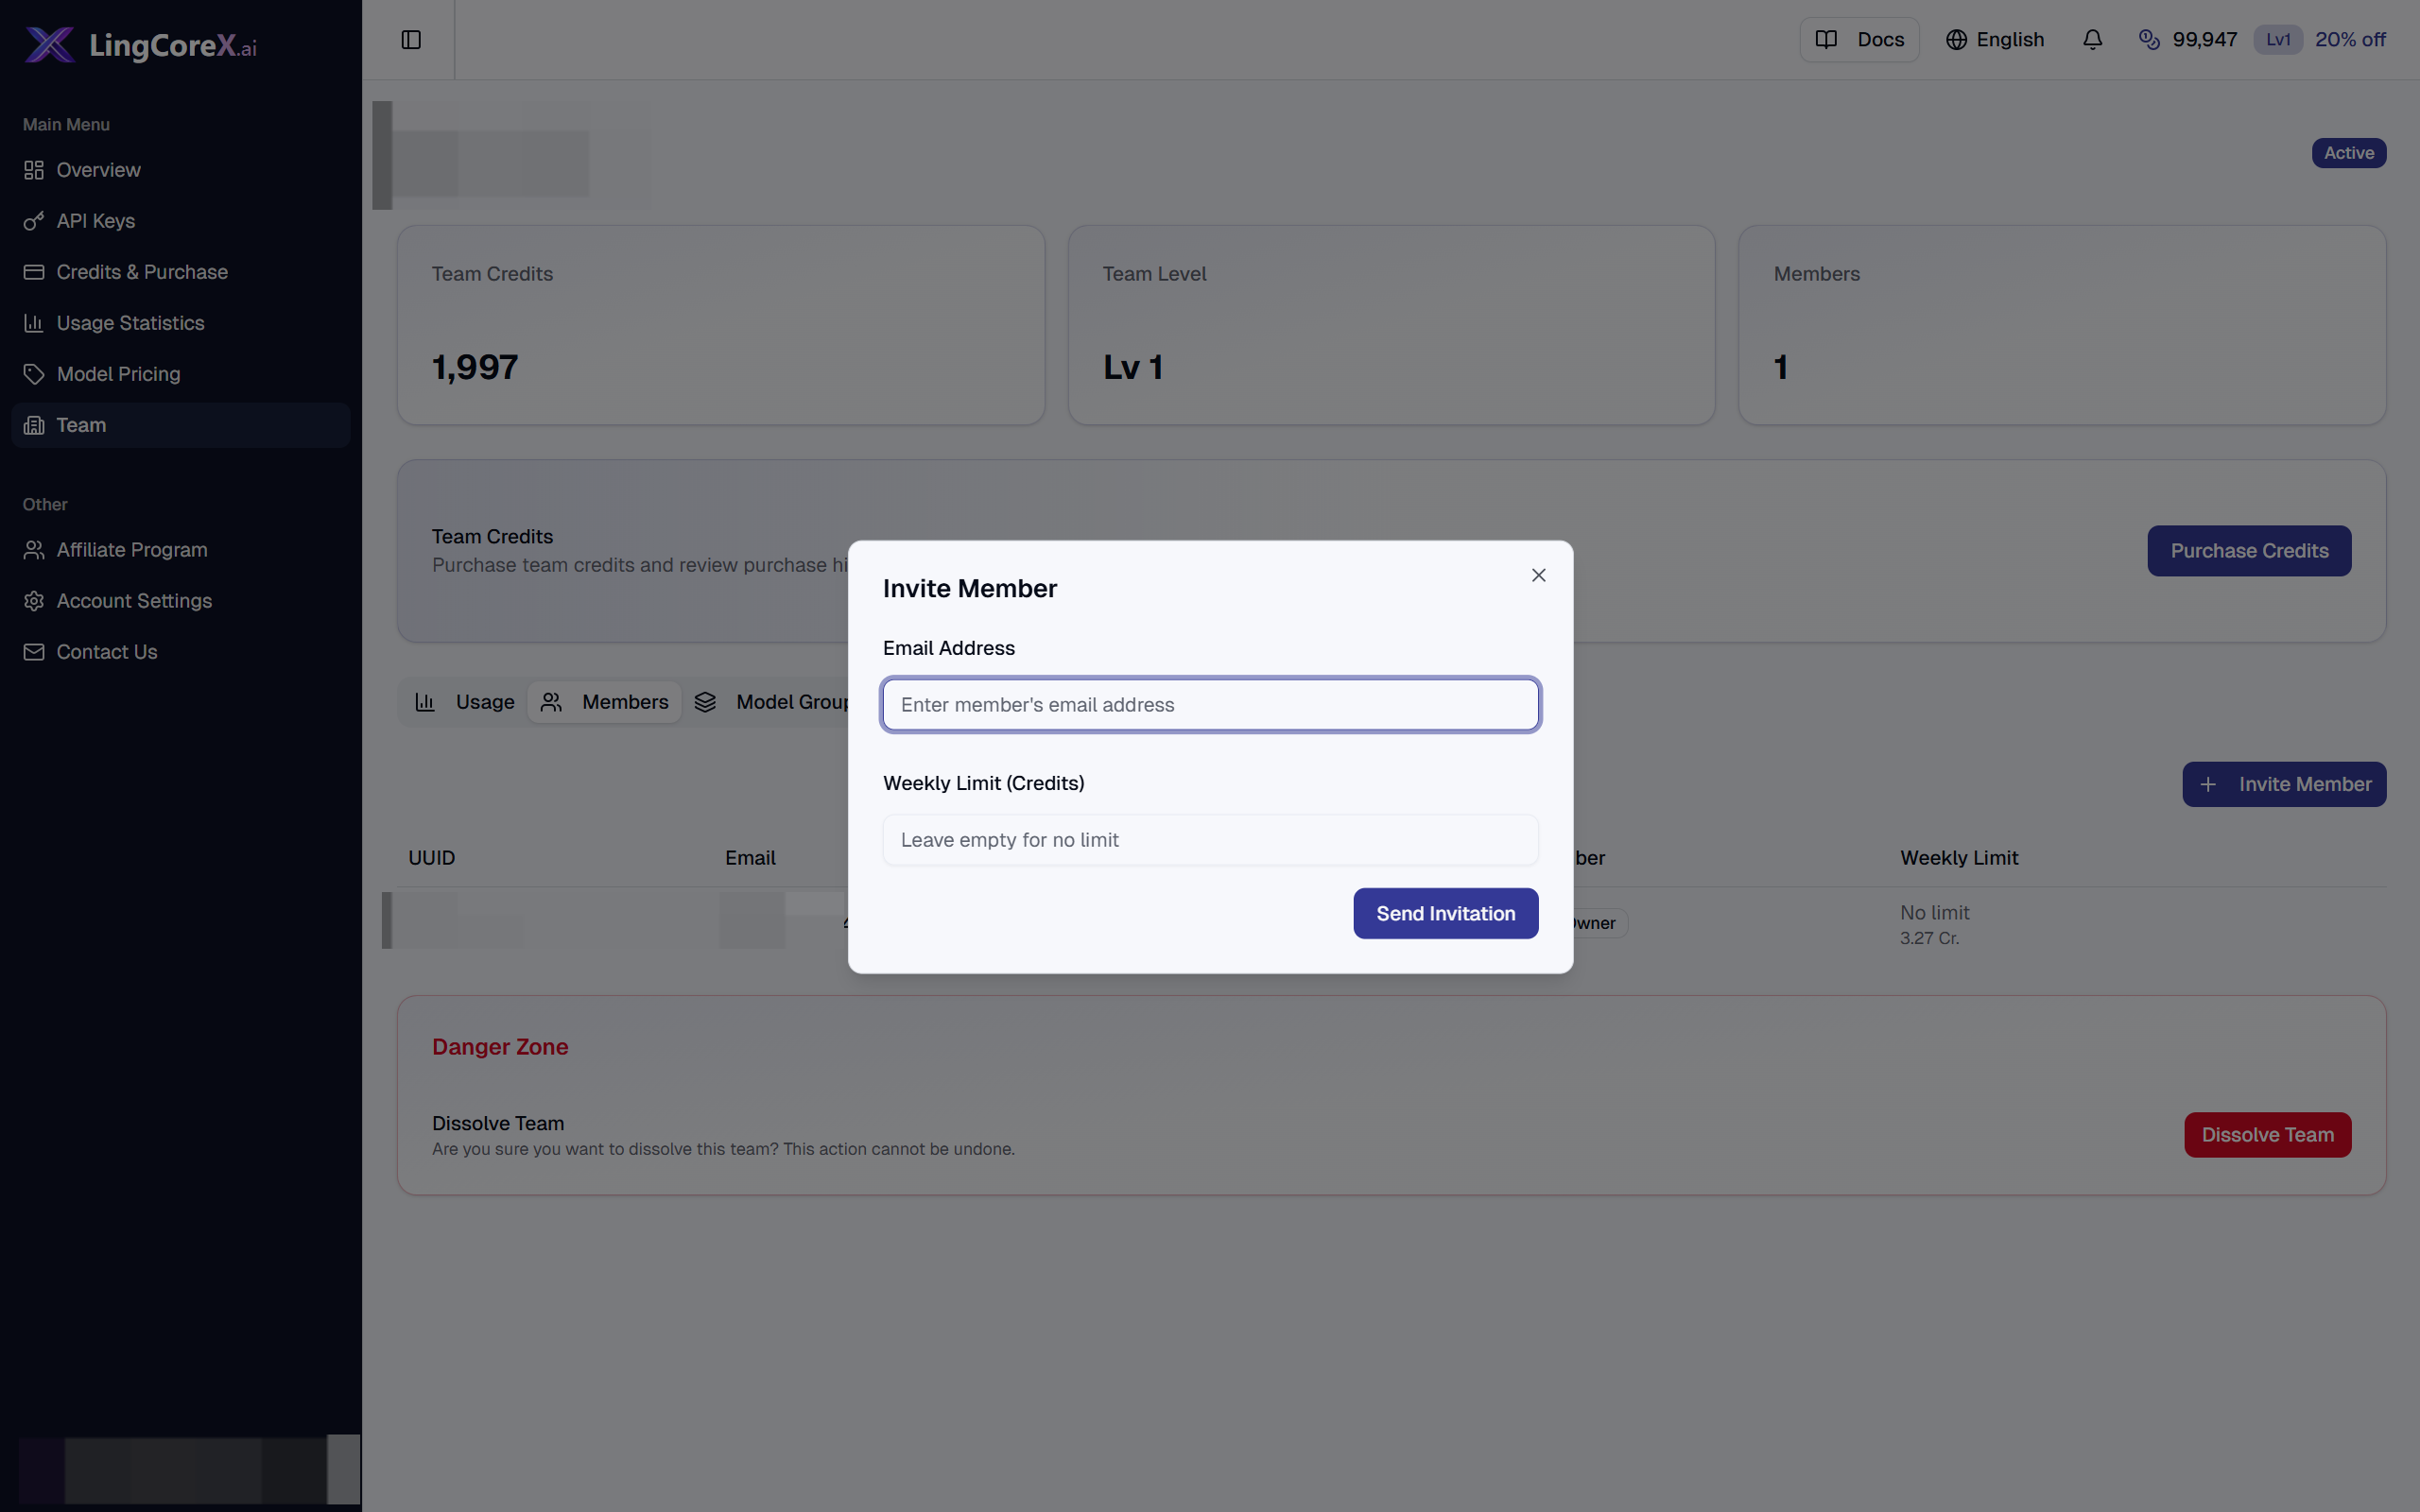2420x1512 pixels.
Task: Click the 3.27 Cr. usage value
Action: pos(1929,938)
